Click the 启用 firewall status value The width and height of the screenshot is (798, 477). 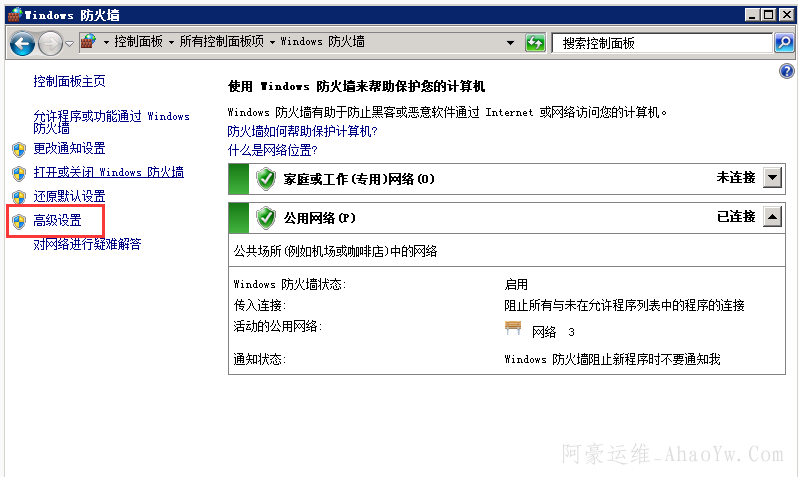tap(516, 284)
